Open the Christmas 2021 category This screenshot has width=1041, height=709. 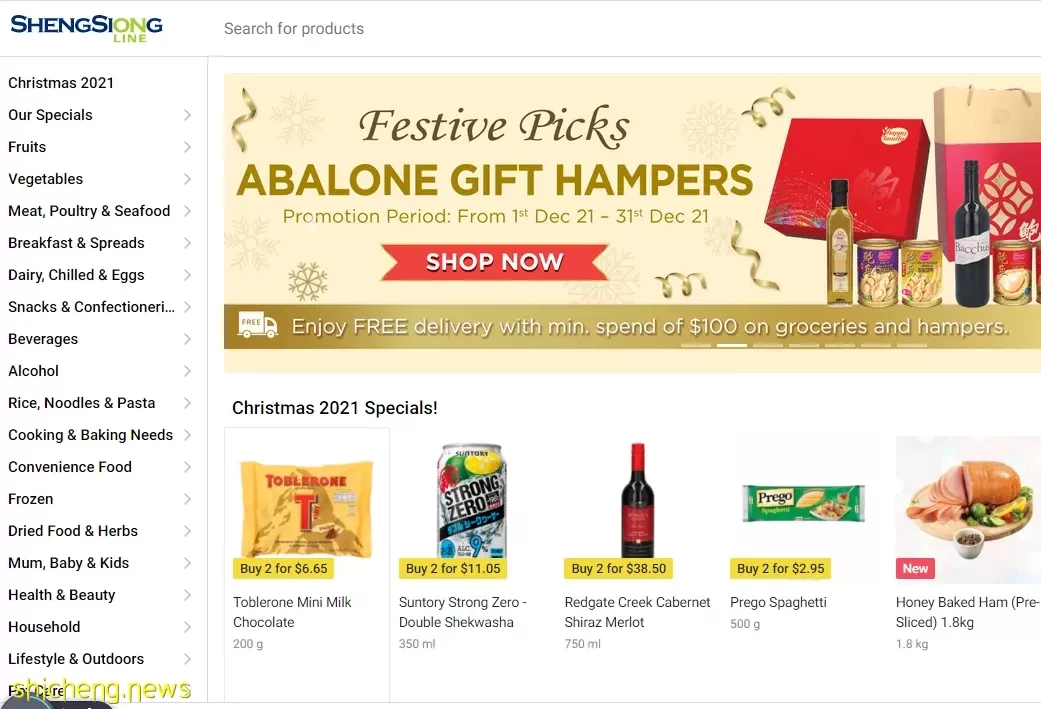pos(61,83)
